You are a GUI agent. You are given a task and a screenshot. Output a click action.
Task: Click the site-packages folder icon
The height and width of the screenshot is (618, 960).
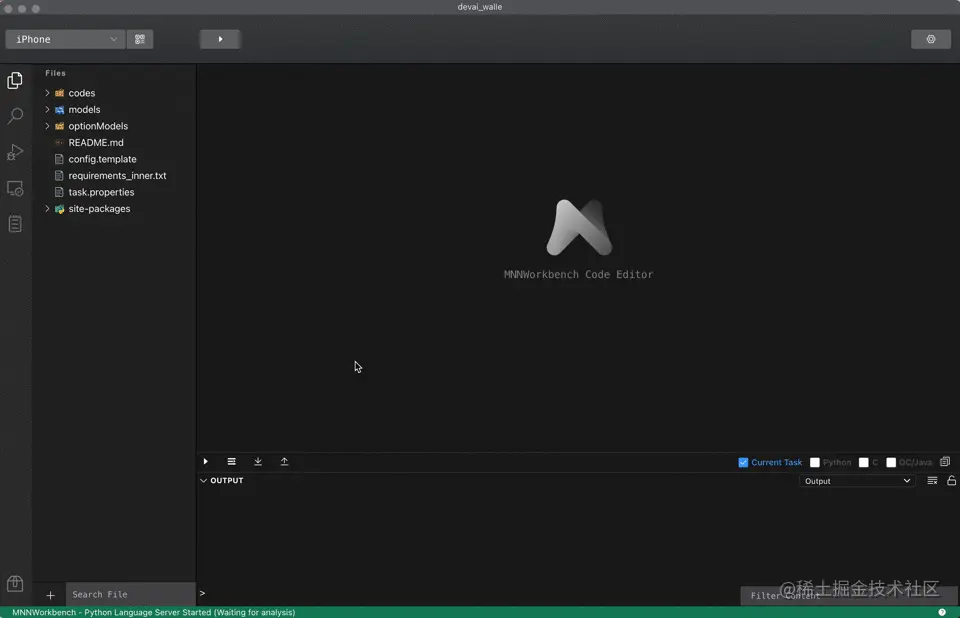[x=59, y=209]
